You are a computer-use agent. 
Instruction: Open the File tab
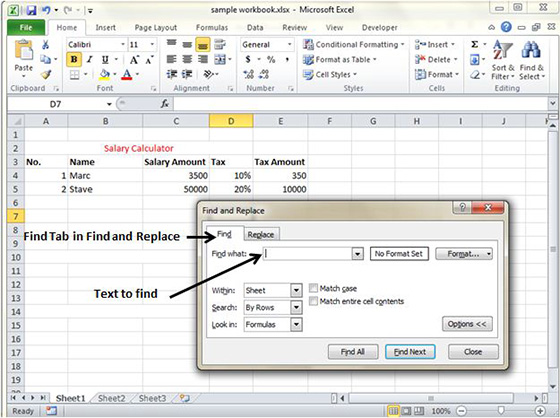pos(26,28)
